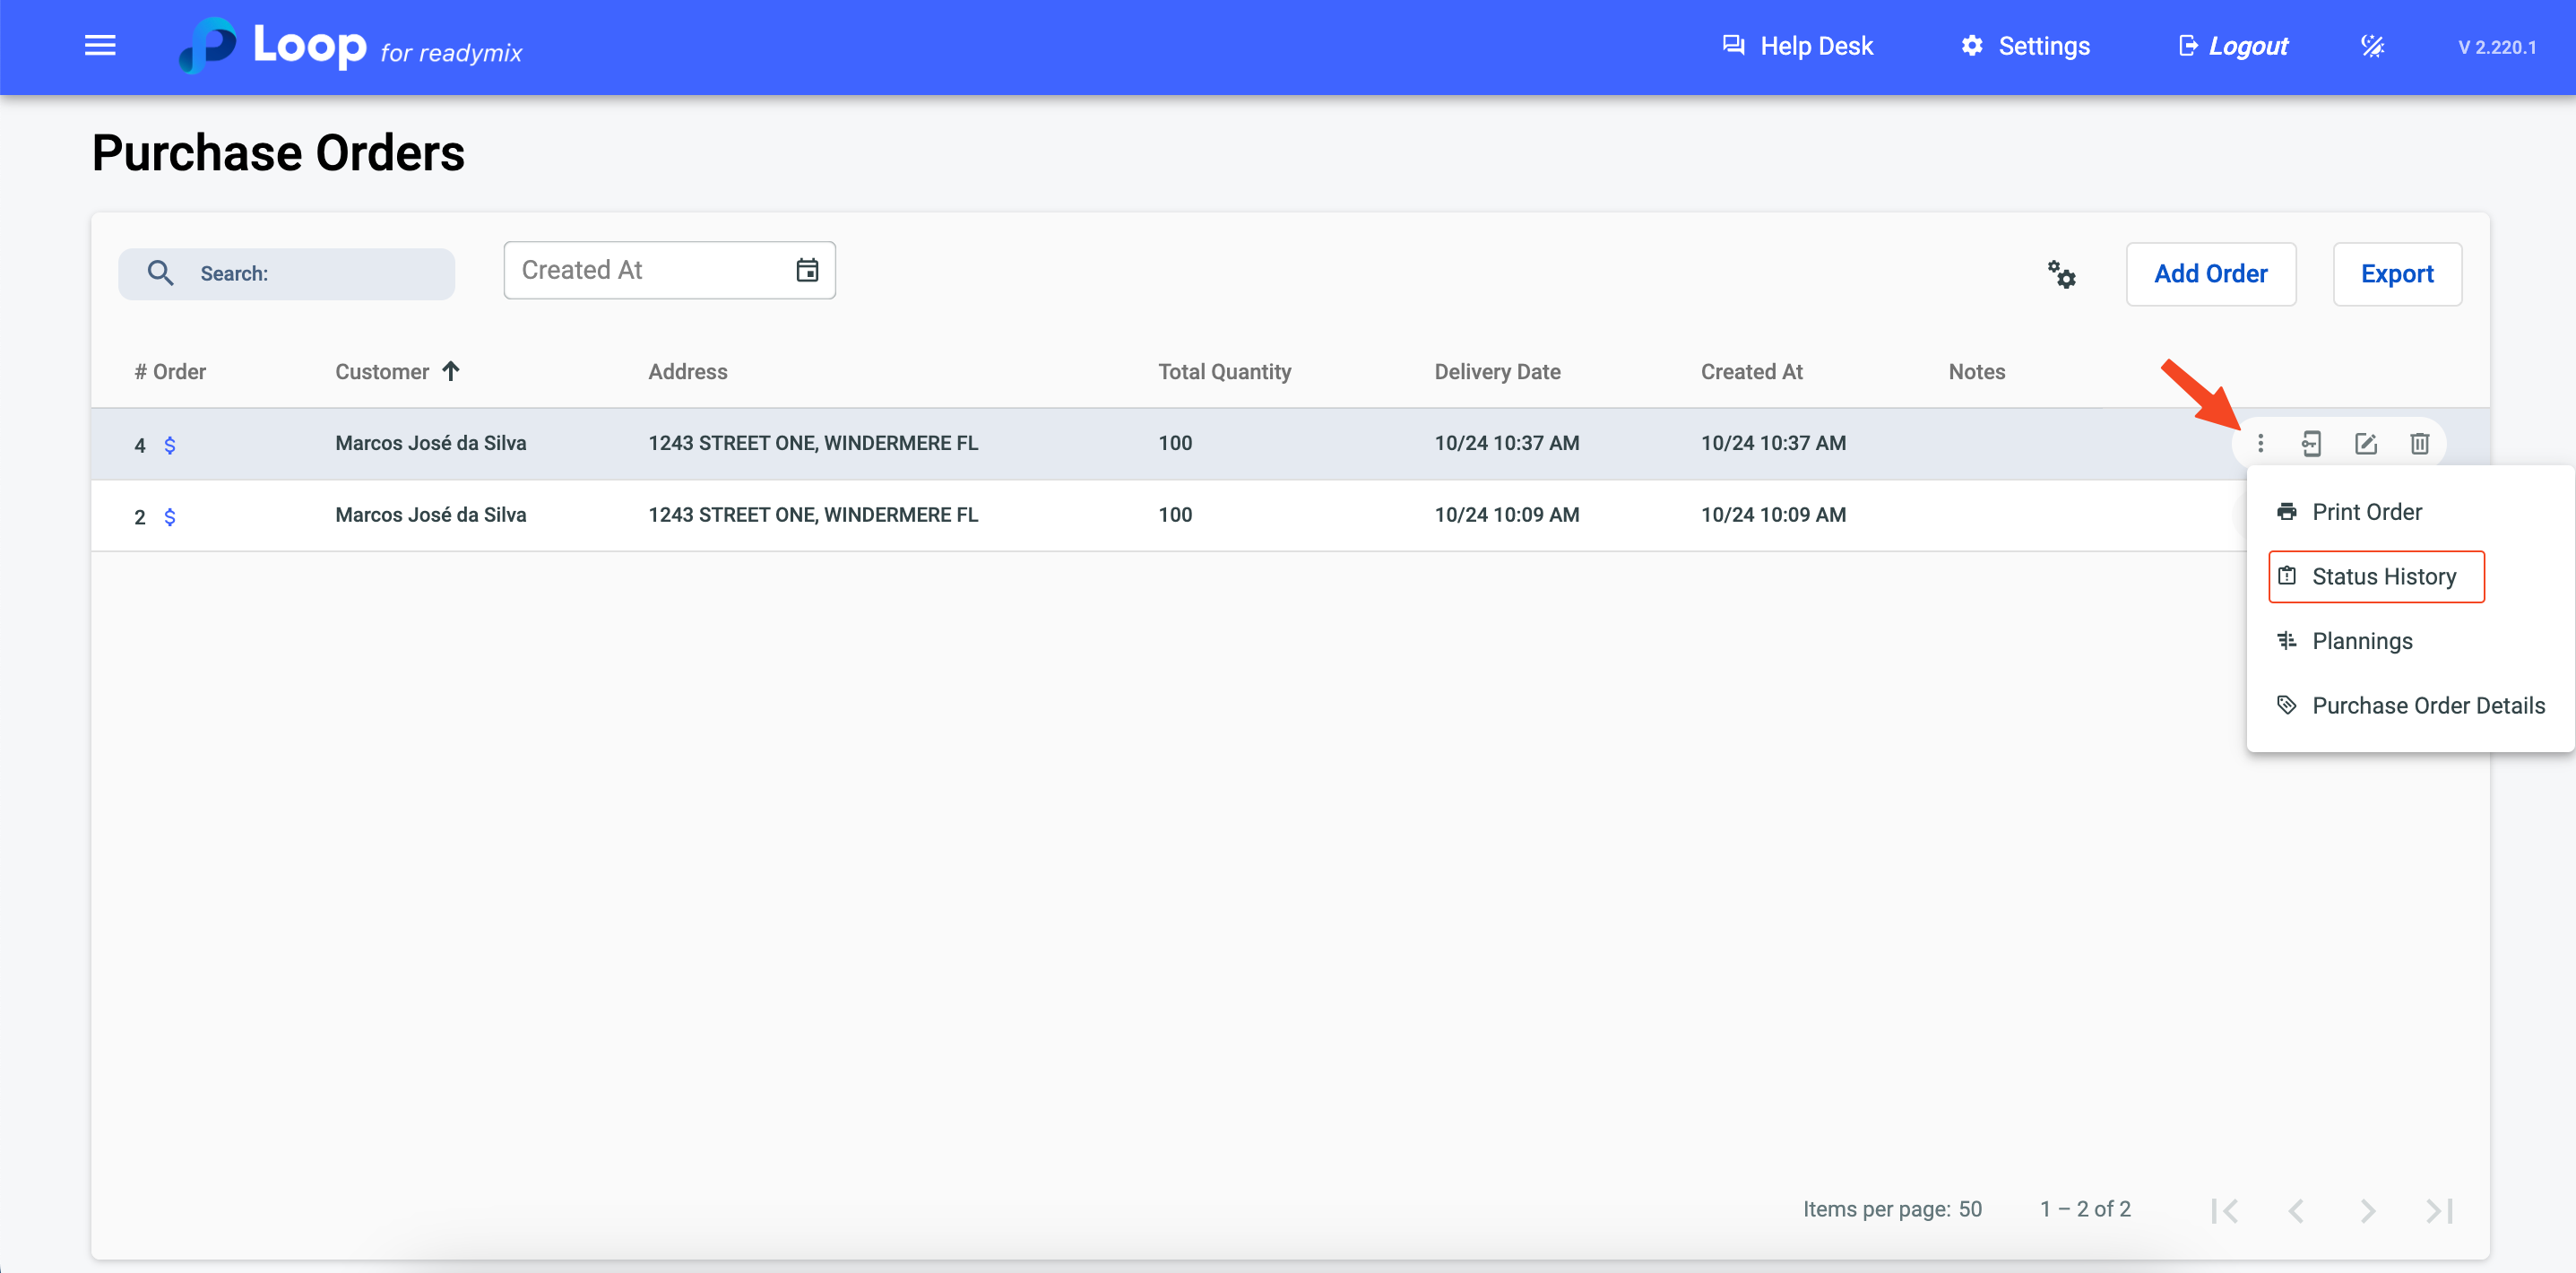Image resolution: width=2576 pixels, height=1273 pixels.
Task: Open the Created At calendar picker
Action: coord(807,270)
